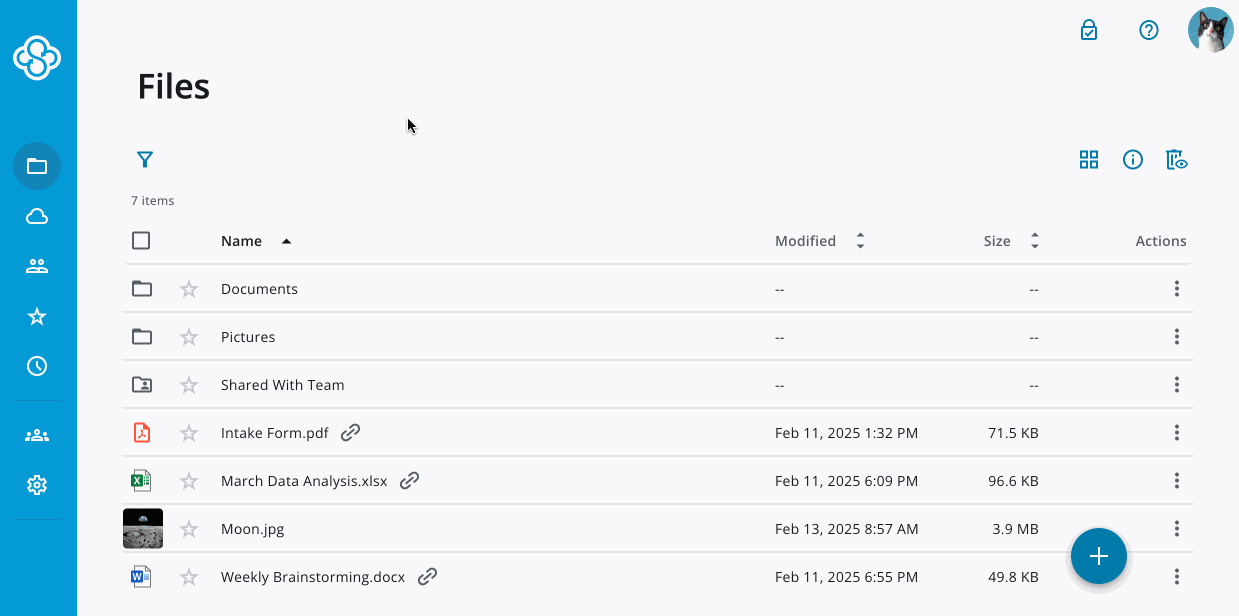This screenshot has width=1239, height=616.
Task: Star the Moon.jpg file
Action: (189, 529)
